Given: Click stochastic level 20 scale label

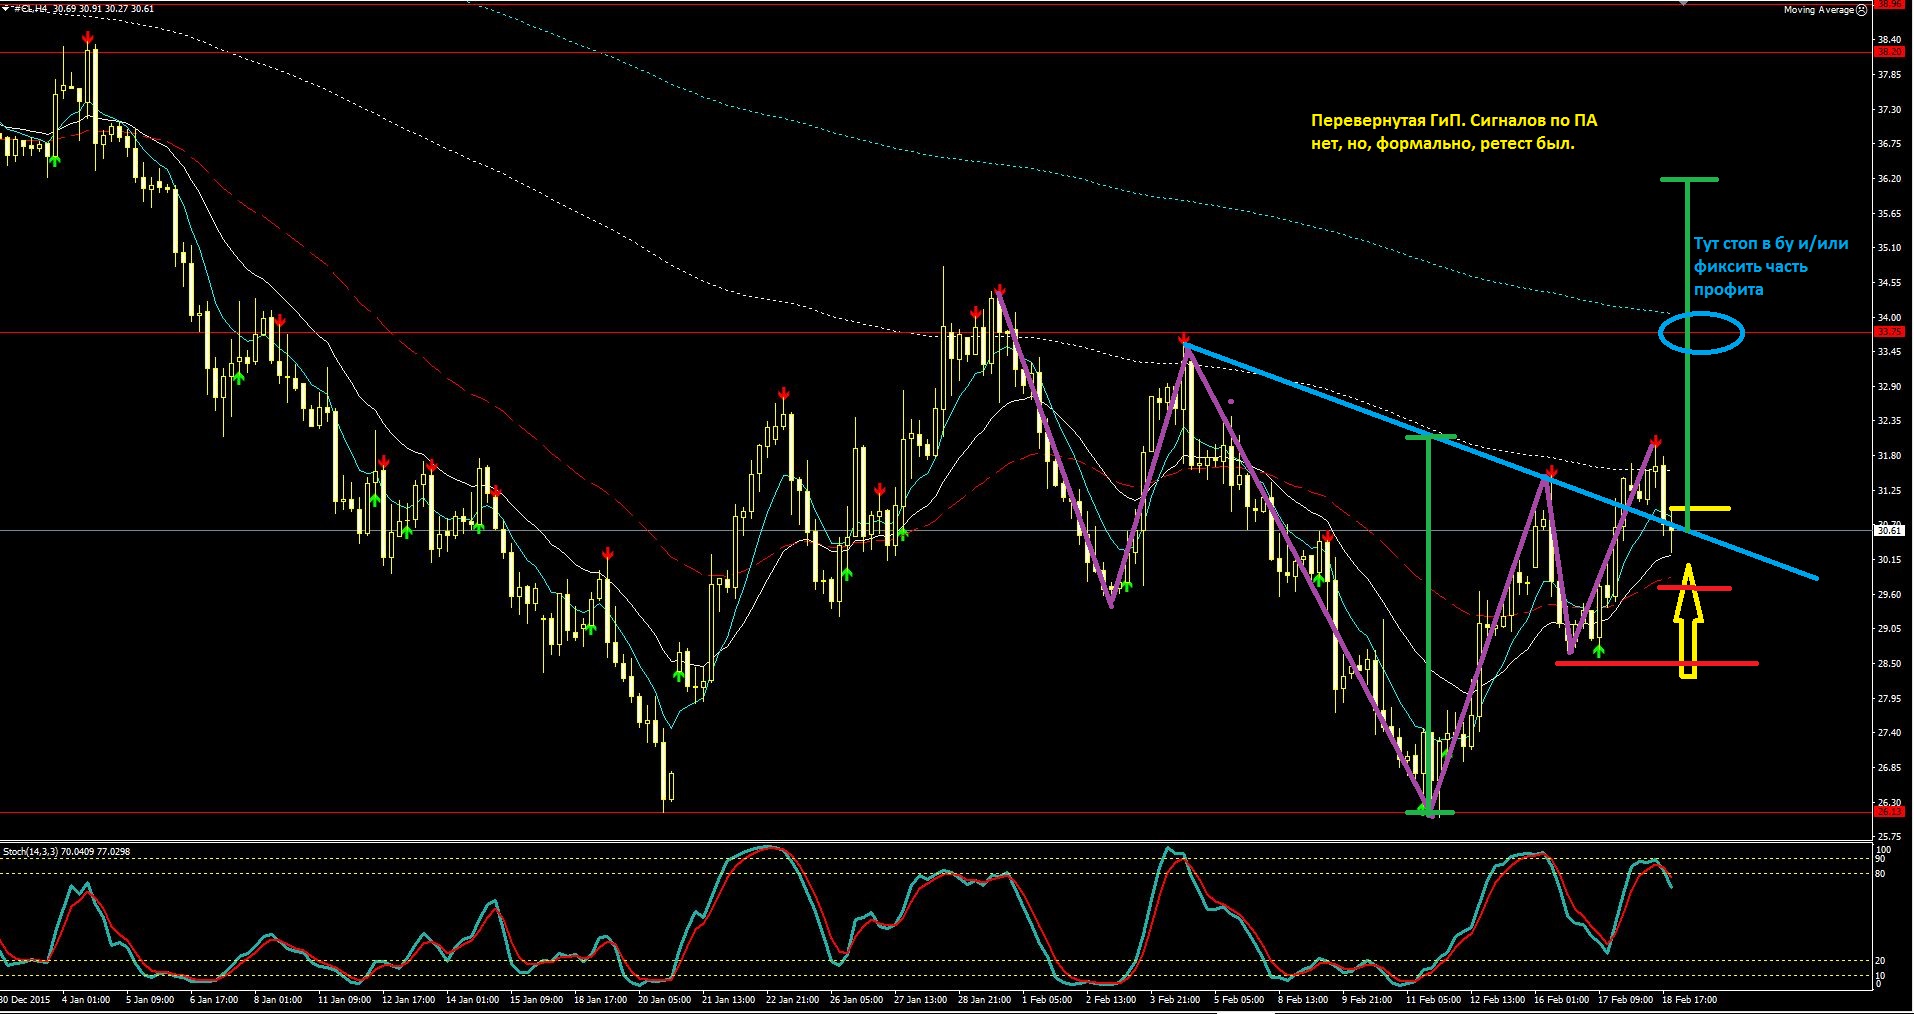Looking at the screenshot, I should [x=1881, y=961].
